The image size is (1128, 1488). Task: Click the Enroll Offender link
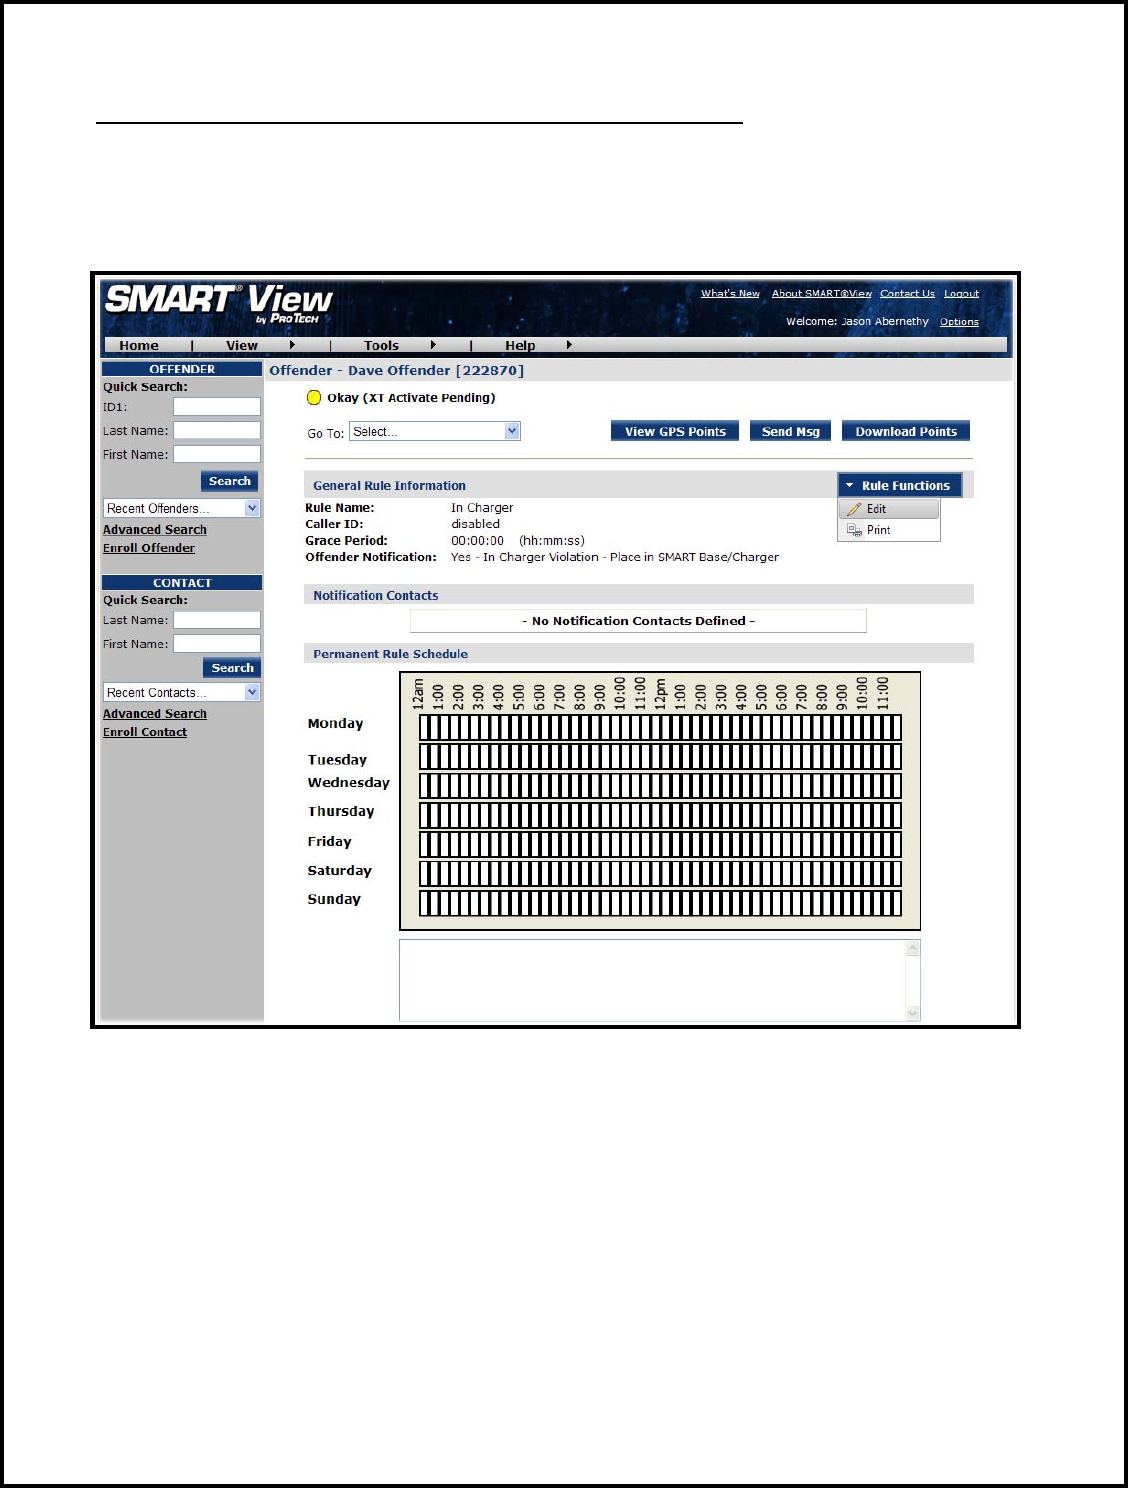149,548
